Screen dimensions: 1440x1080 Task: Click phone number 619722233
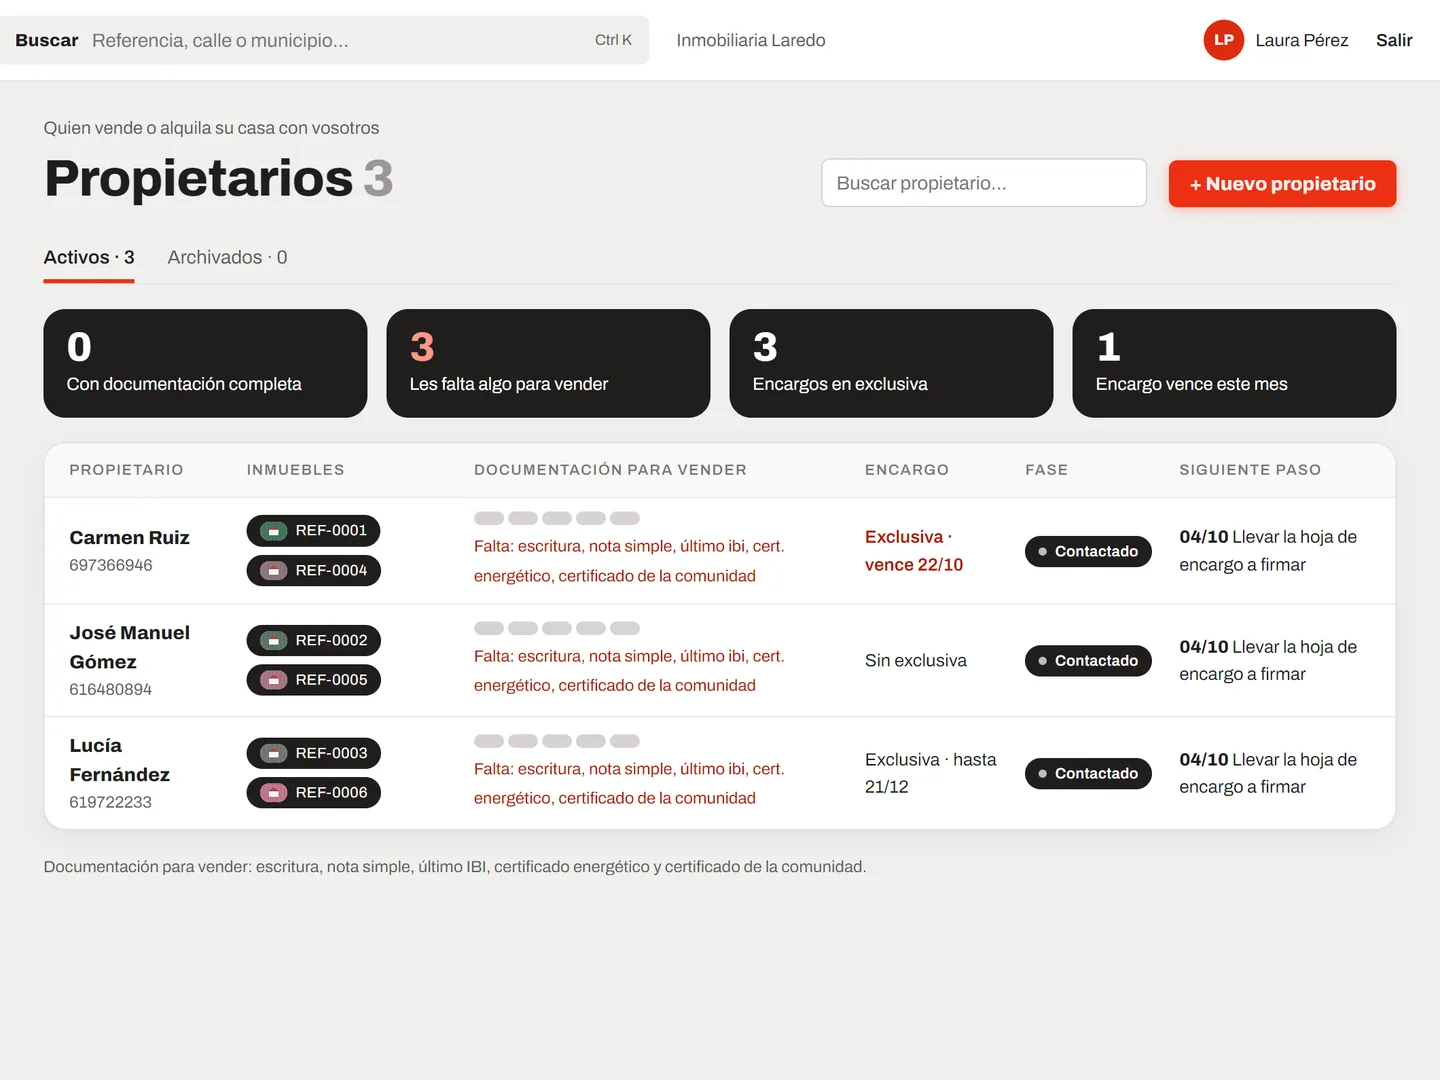111,802
